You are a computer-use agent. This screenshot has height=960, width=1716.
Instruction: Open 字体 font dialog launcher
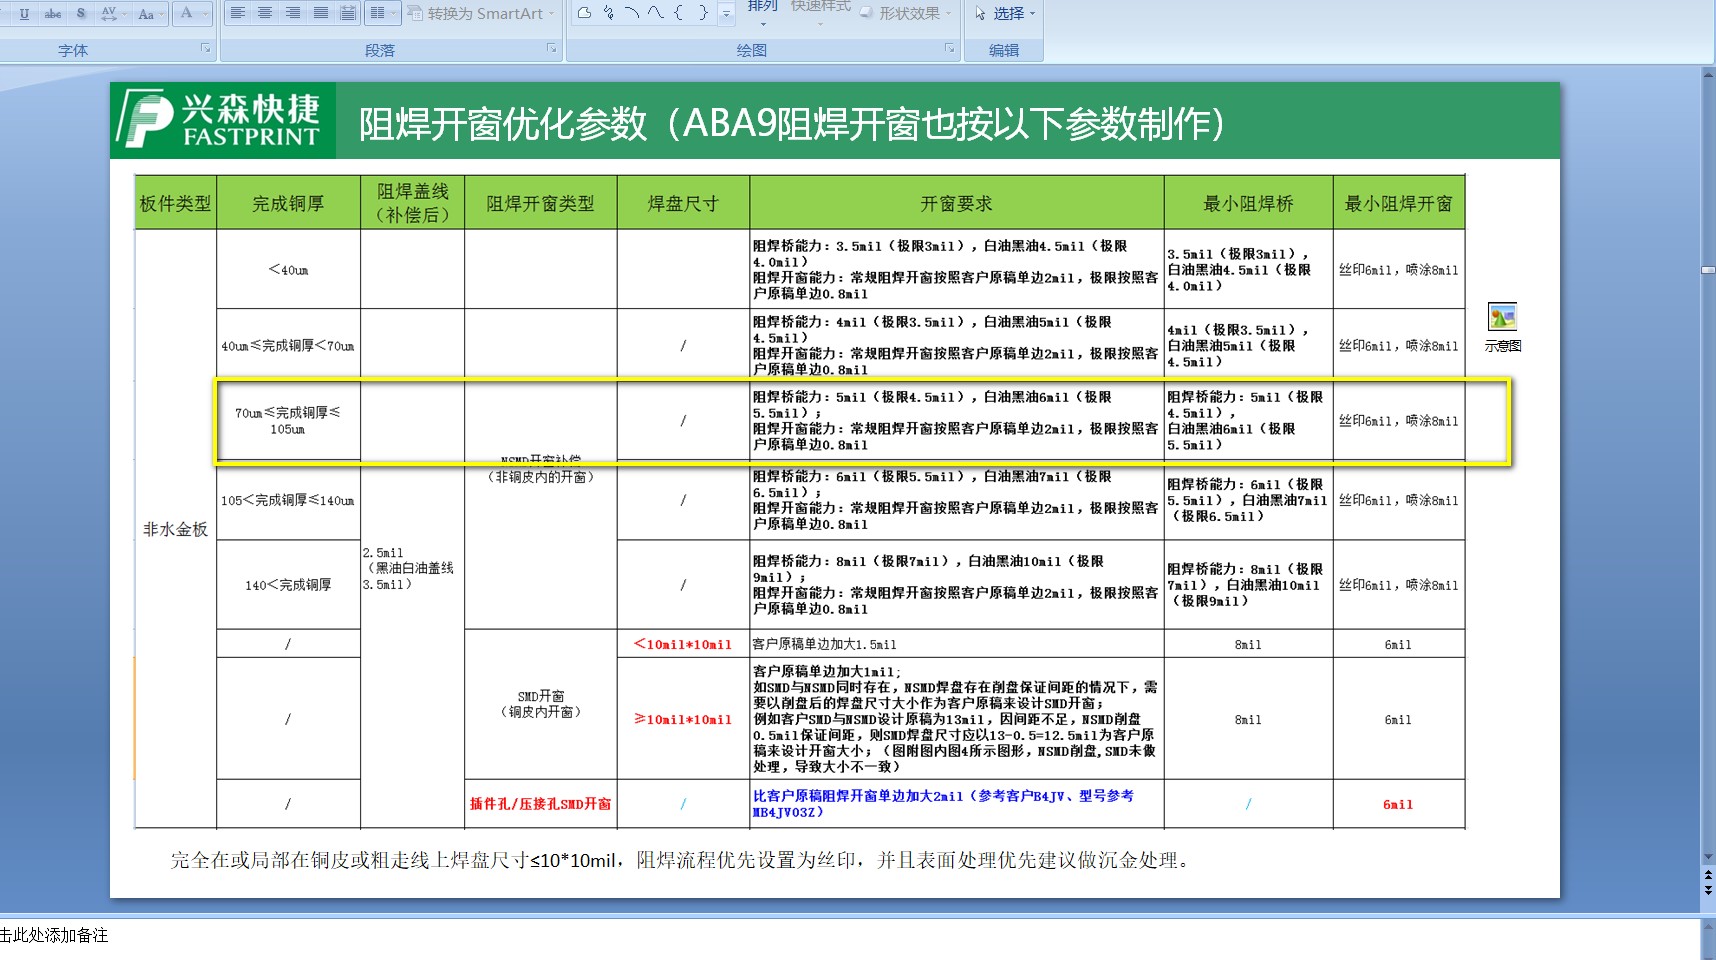click(x=206, y=48)
